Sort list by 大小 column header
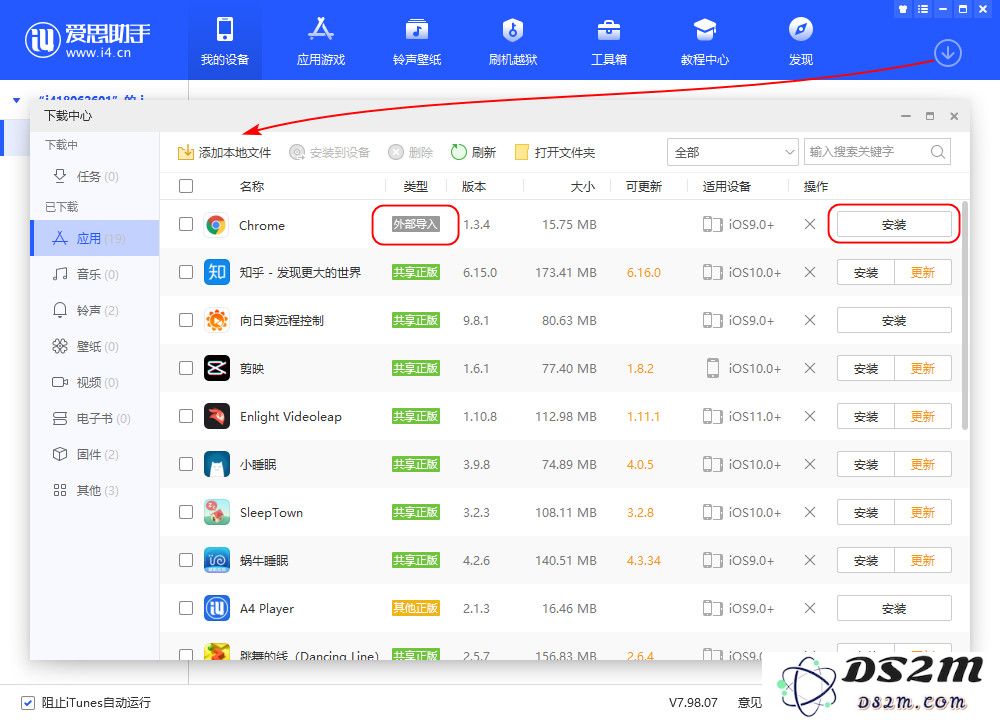 582,186
